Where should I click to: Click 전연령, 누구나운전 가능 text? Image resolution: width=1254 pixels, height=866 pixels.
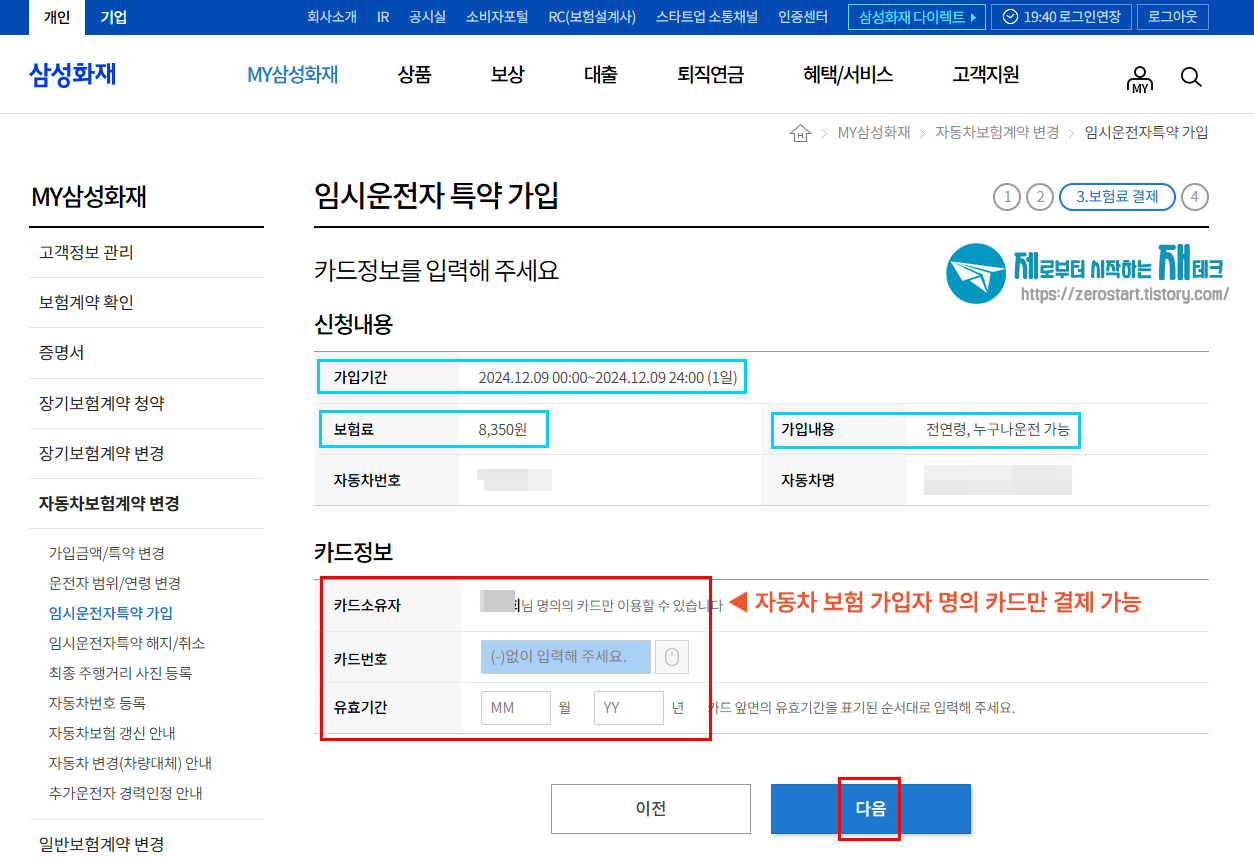[x=998, y=429]
